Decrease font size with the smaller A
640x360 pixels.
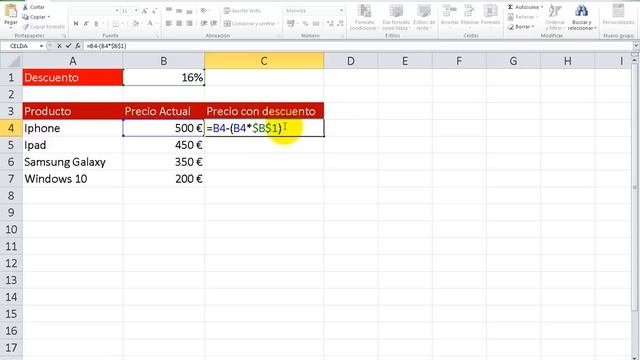point(154,11)
